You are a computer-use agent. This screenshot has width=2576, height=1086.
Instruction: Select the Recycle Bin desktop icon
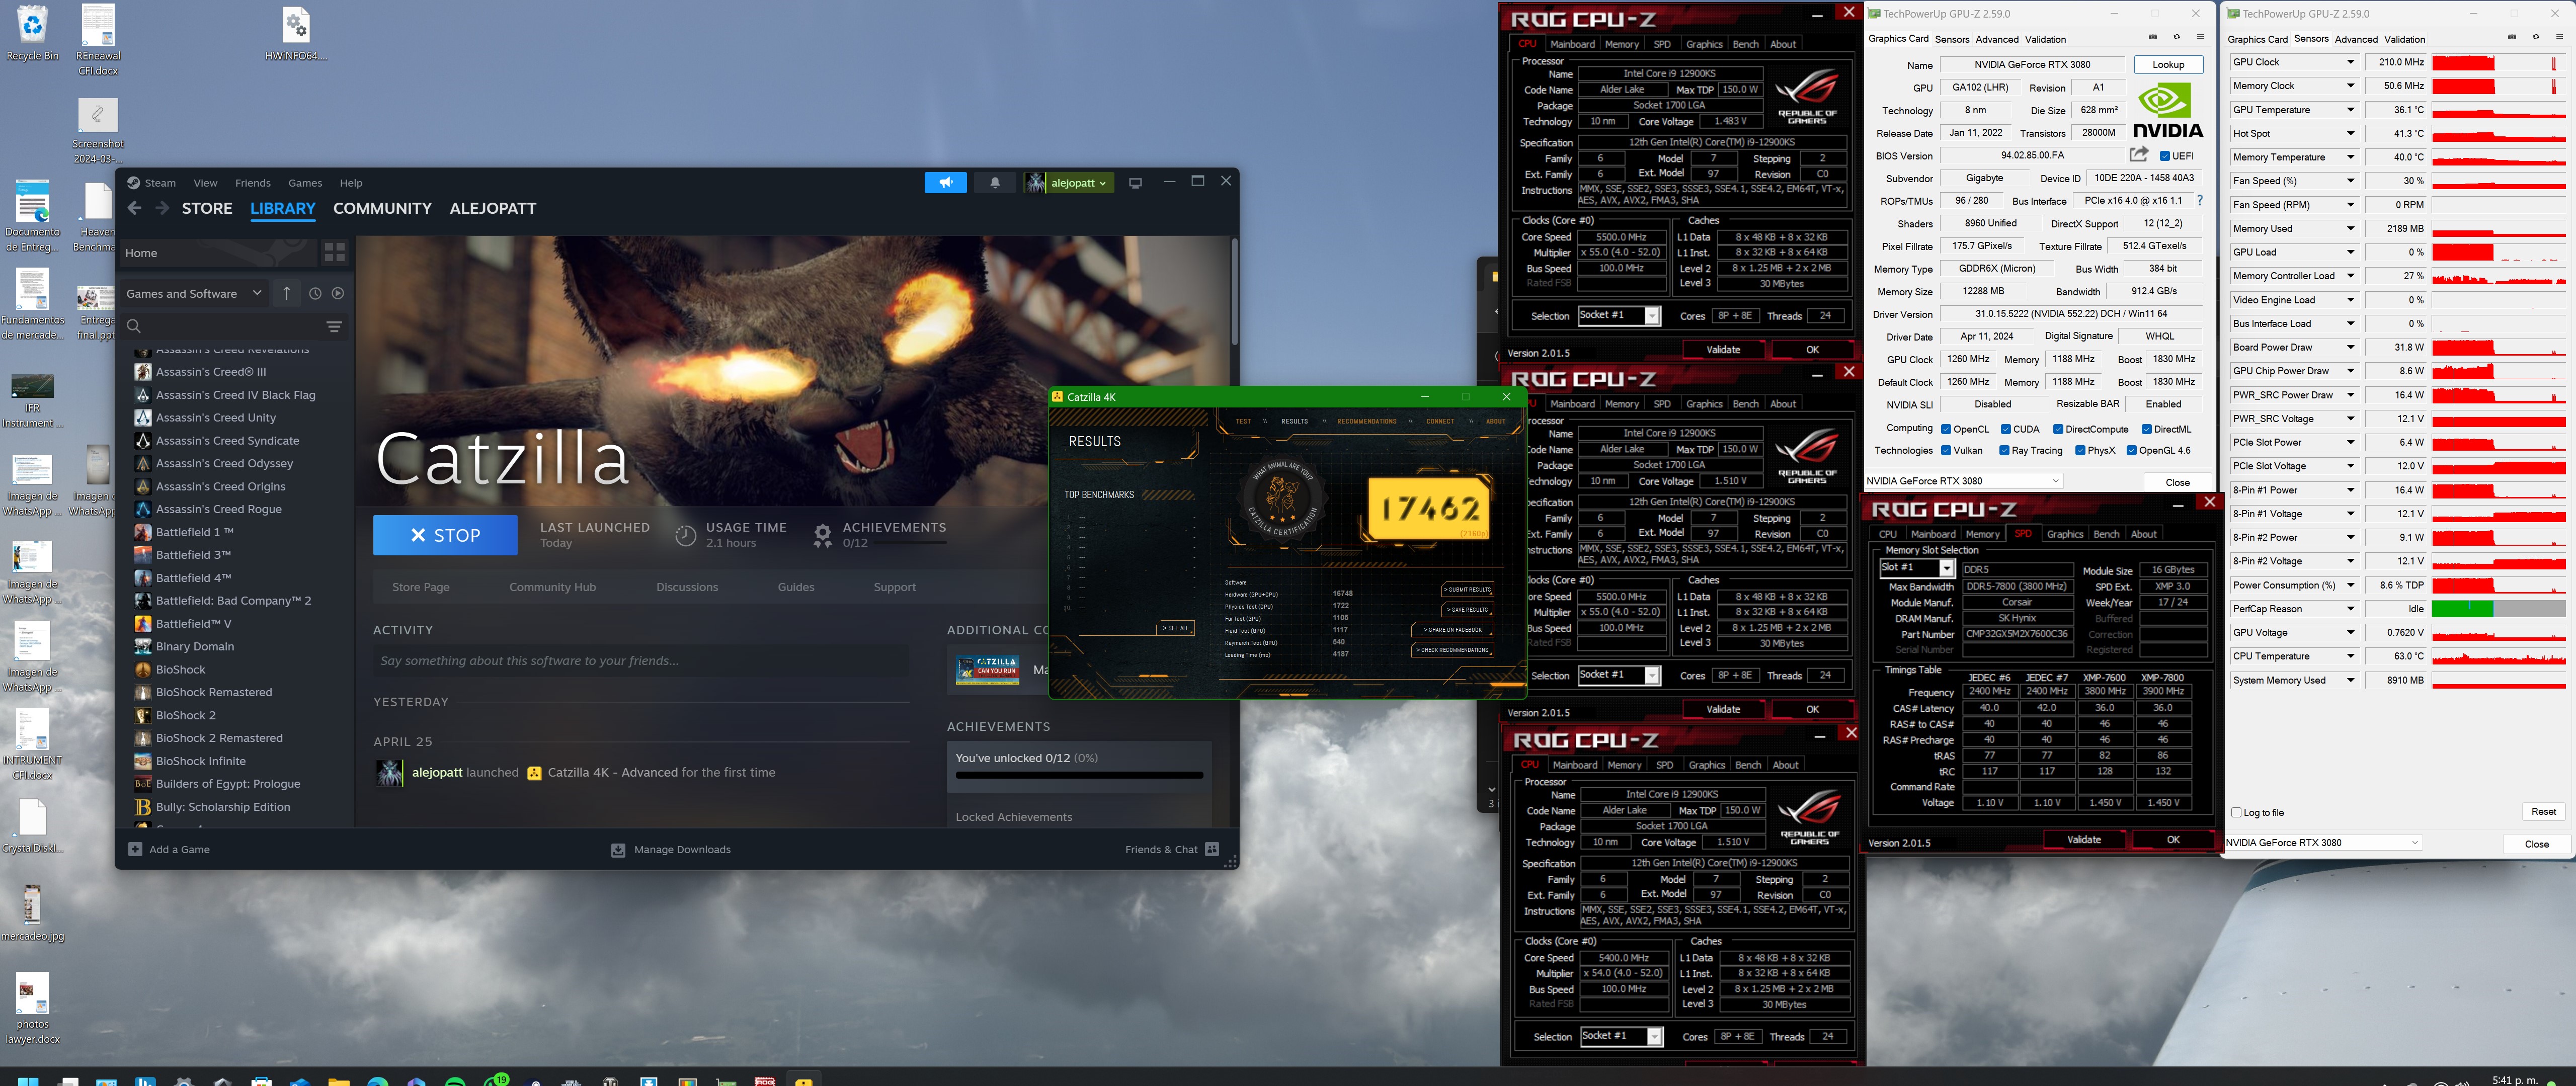(x=32, y=33)
